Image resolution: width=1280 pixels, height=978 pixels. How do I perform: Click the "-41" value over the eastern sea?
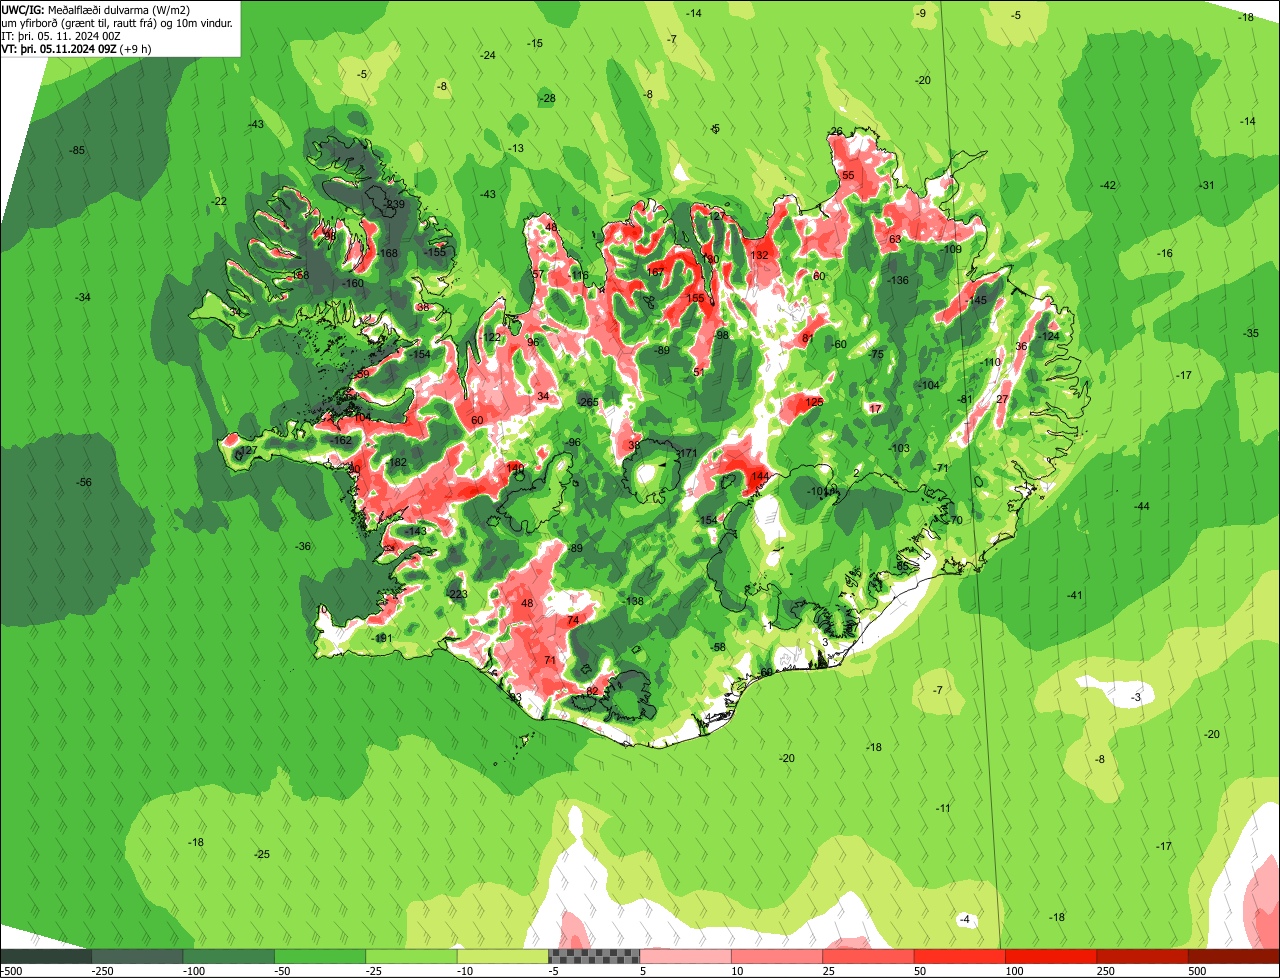pos(1075,595)
